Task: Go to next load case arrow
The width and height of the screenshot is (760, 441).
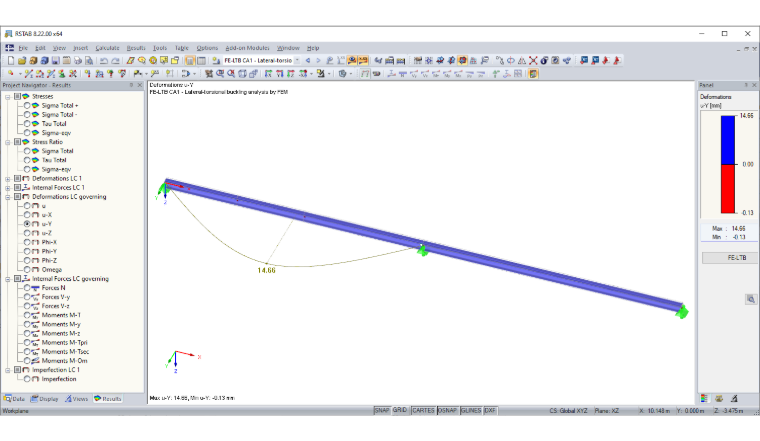Action: tap(318, 61)
